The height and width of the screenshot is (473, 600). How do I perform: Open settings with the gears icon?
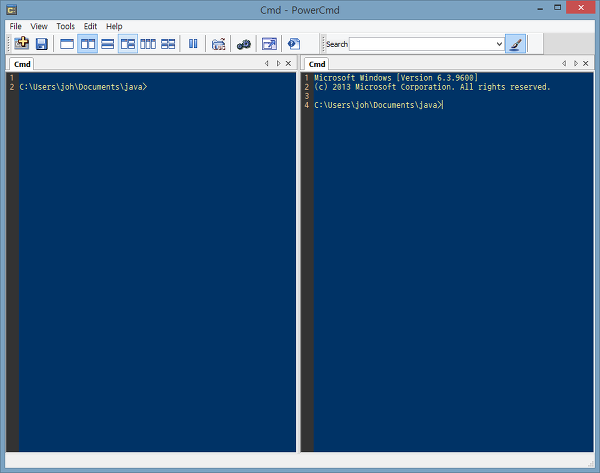coord(243,44)
